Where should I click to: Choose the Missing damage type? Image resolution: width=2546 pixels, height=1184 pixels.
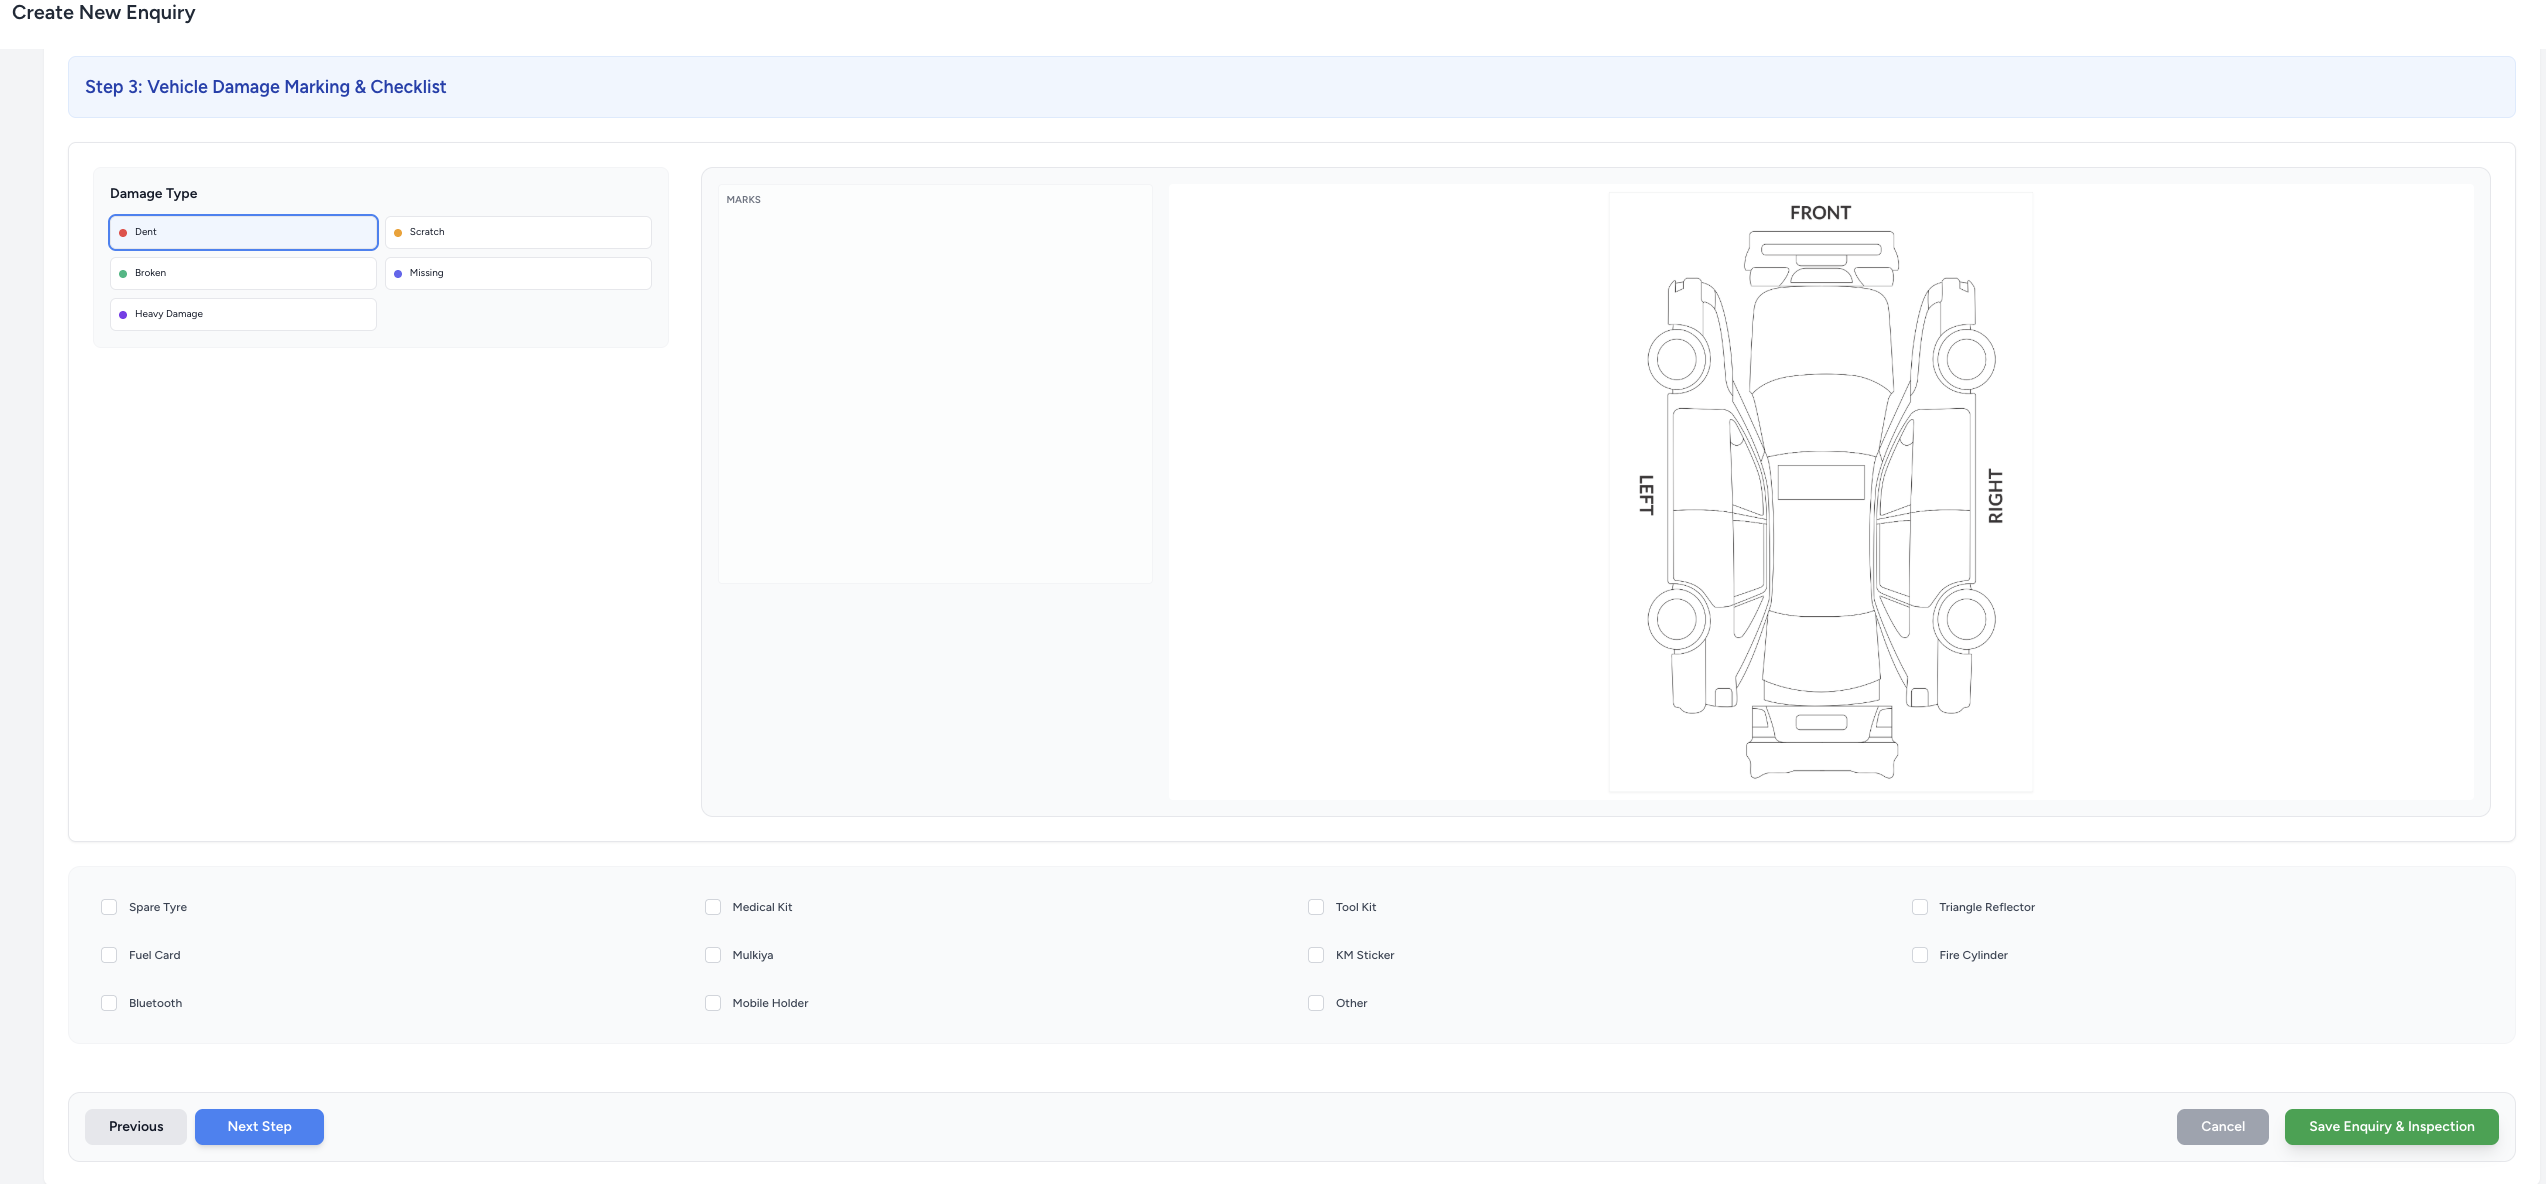coord(518,273)
